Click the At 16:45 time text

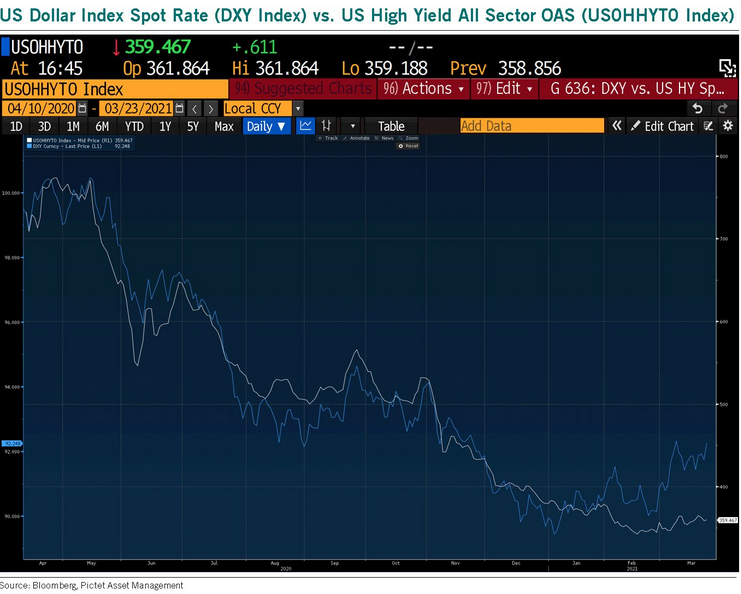pyautogui.click(x=46, y=69)
